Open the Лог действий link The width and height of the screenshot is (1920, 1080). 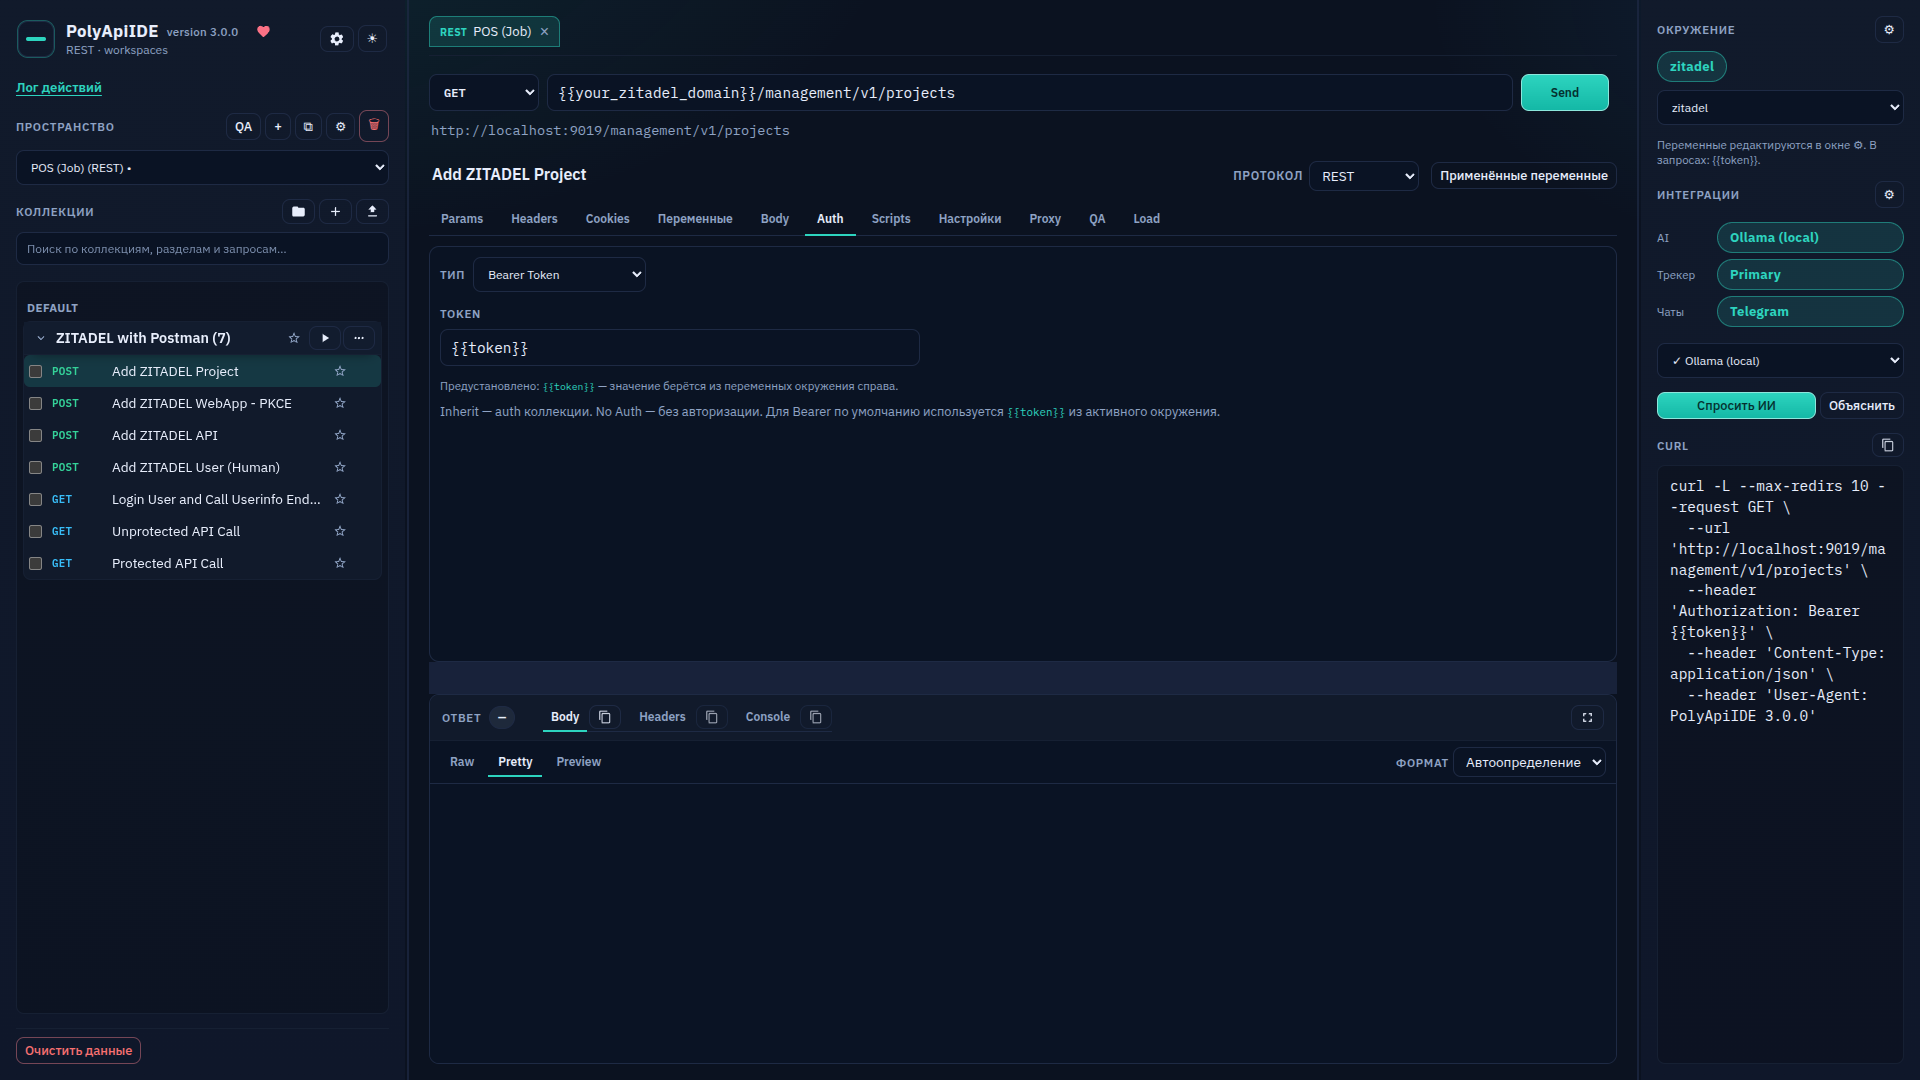pos(59,88)
